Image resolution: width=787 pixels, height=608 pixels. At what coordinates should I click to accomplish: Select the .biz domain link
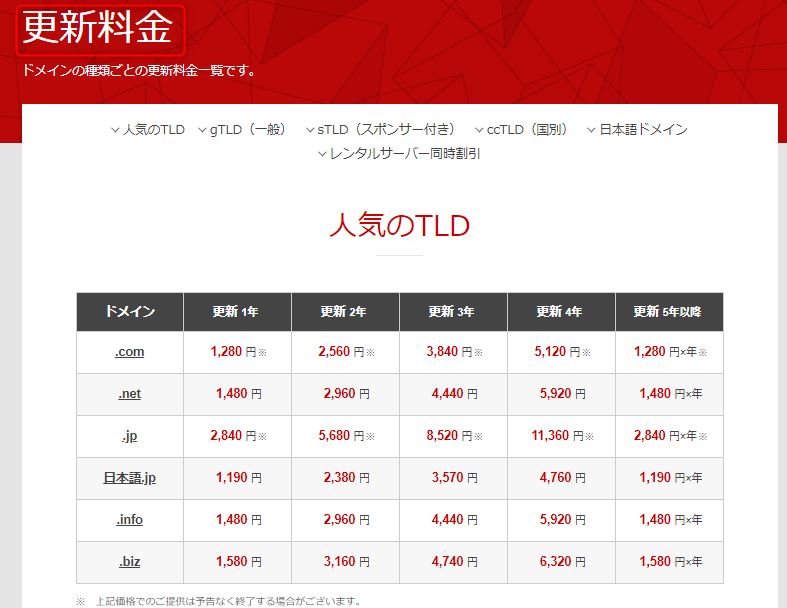coord(130,562)
